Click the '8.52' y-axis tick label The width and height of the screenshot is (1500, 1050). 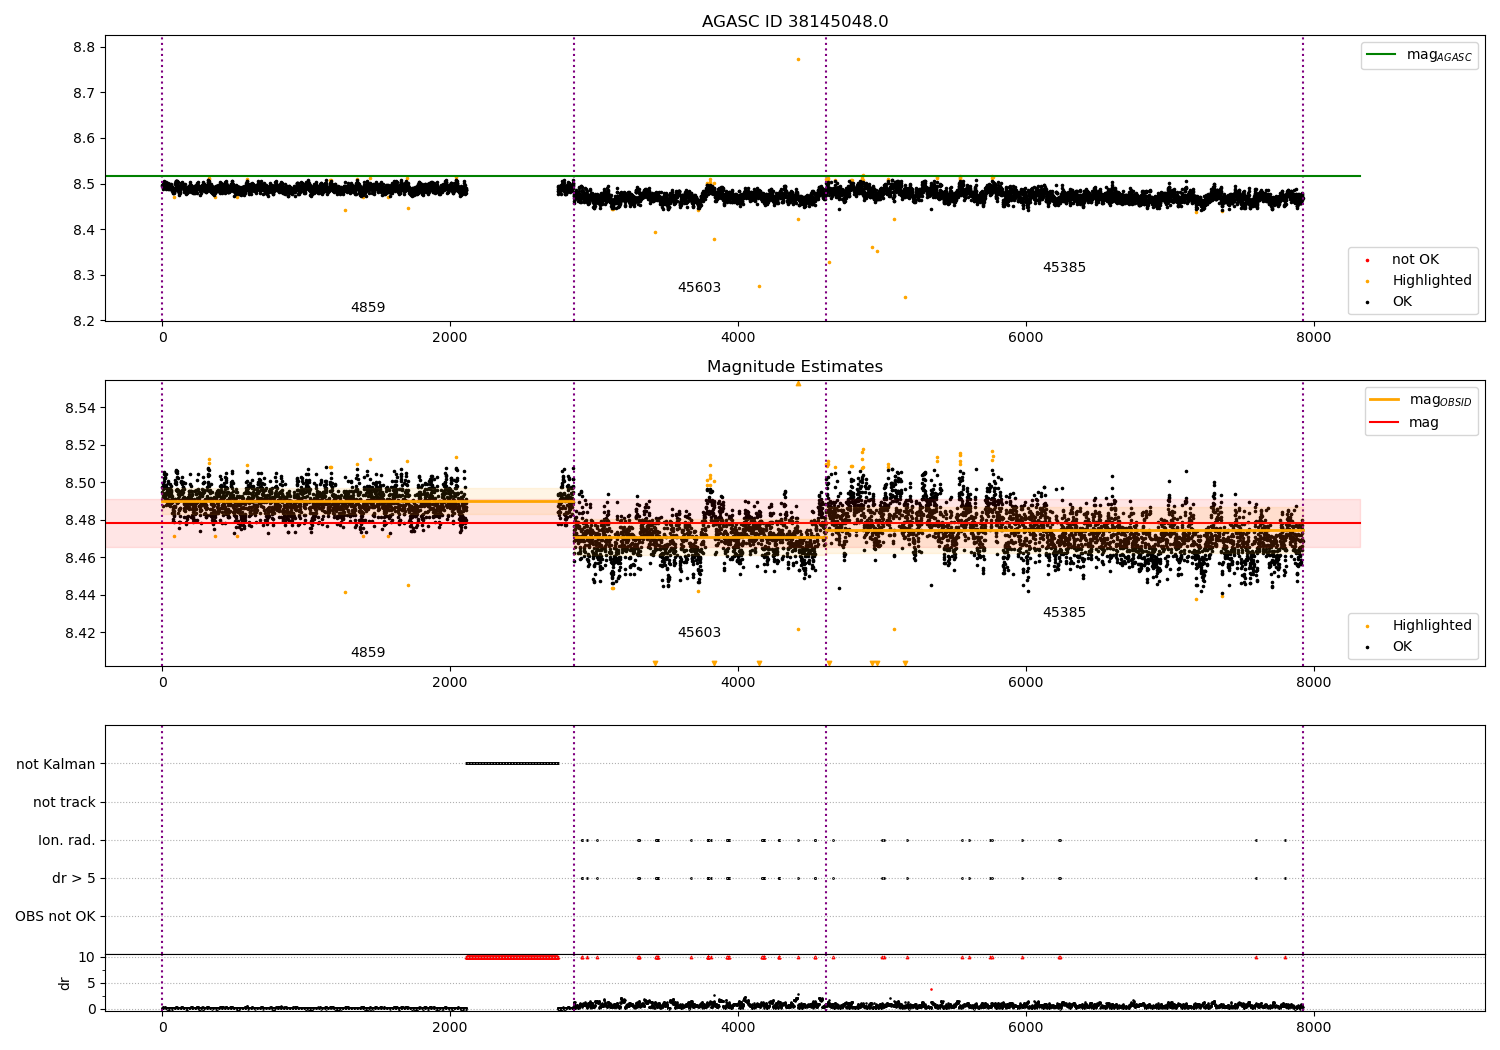pyautogui.click(x=80, y=446)
